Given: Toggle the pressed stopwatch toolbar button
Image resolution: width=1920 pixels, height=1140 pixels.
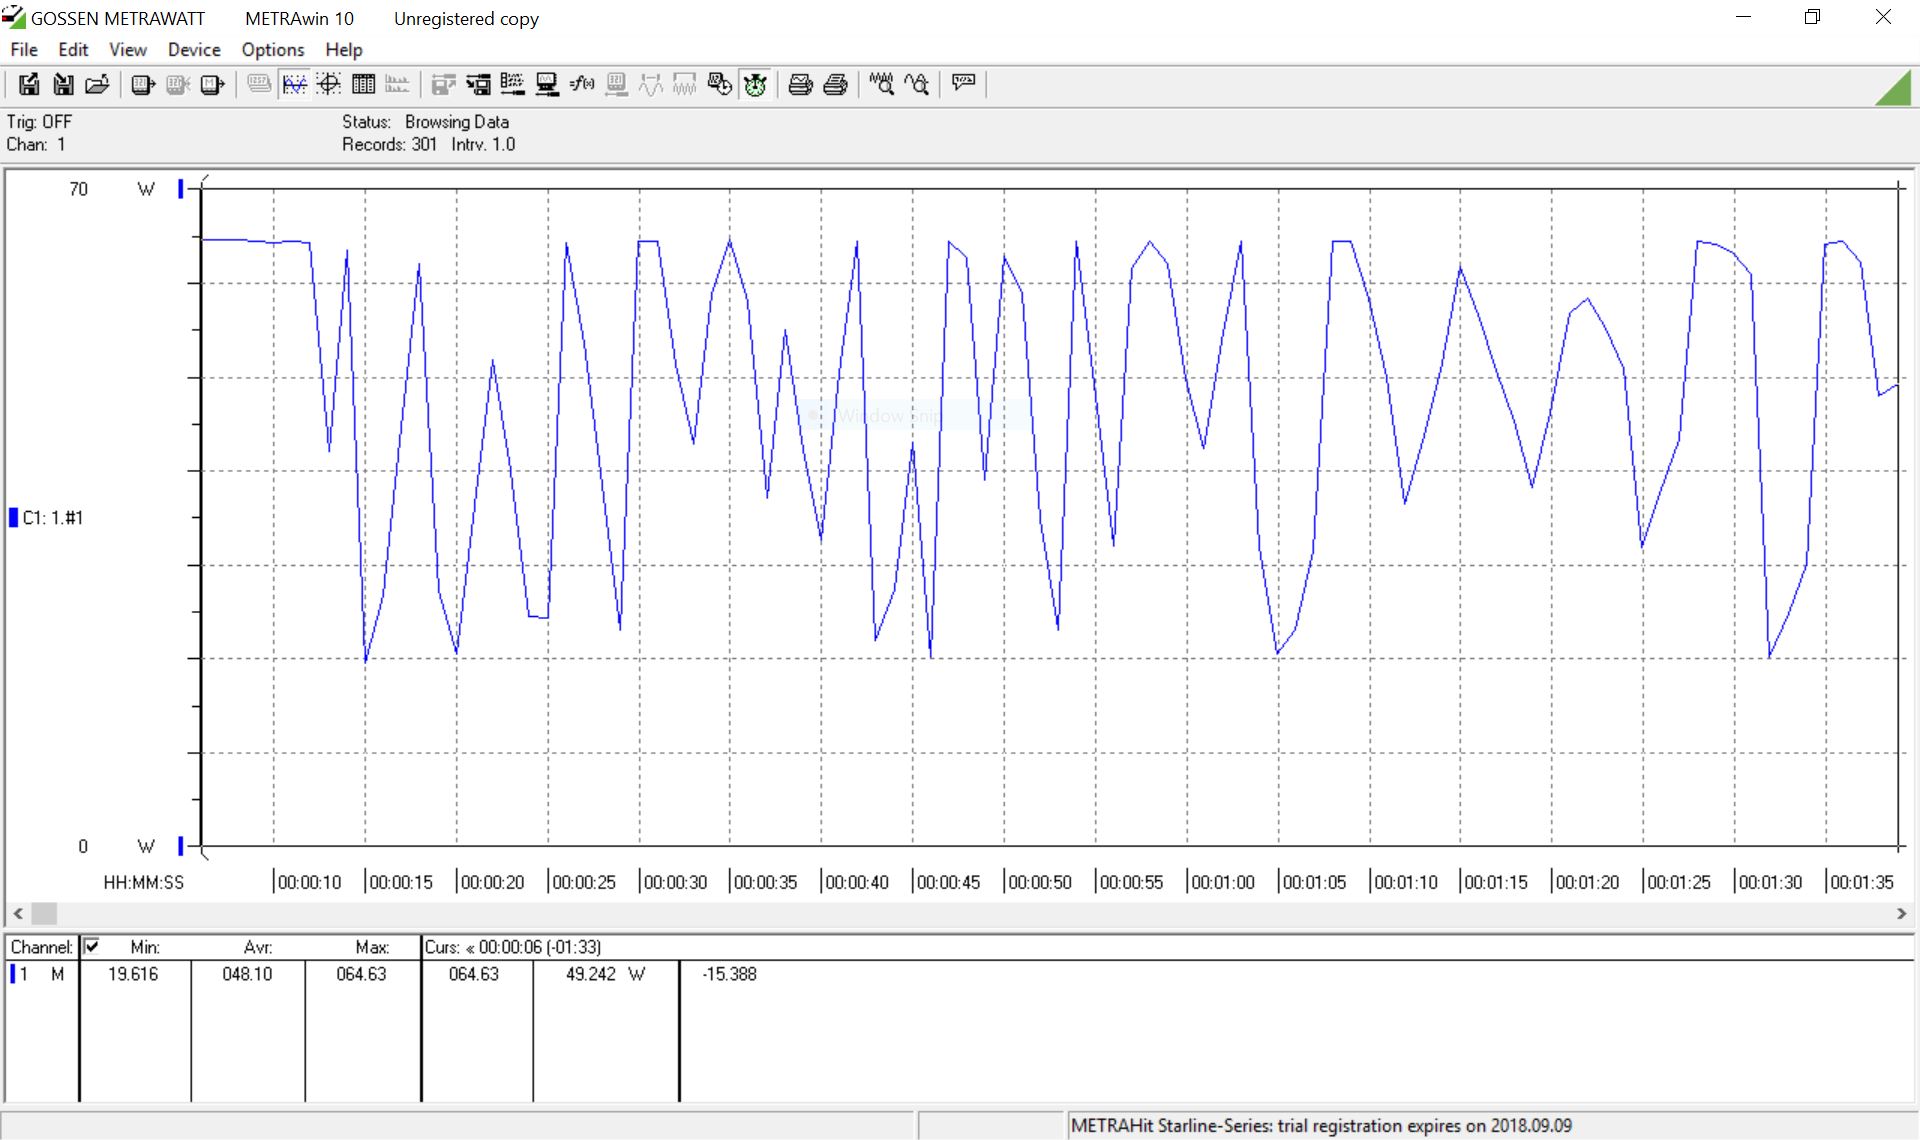Looking at the screenshot, I should 755,85.
